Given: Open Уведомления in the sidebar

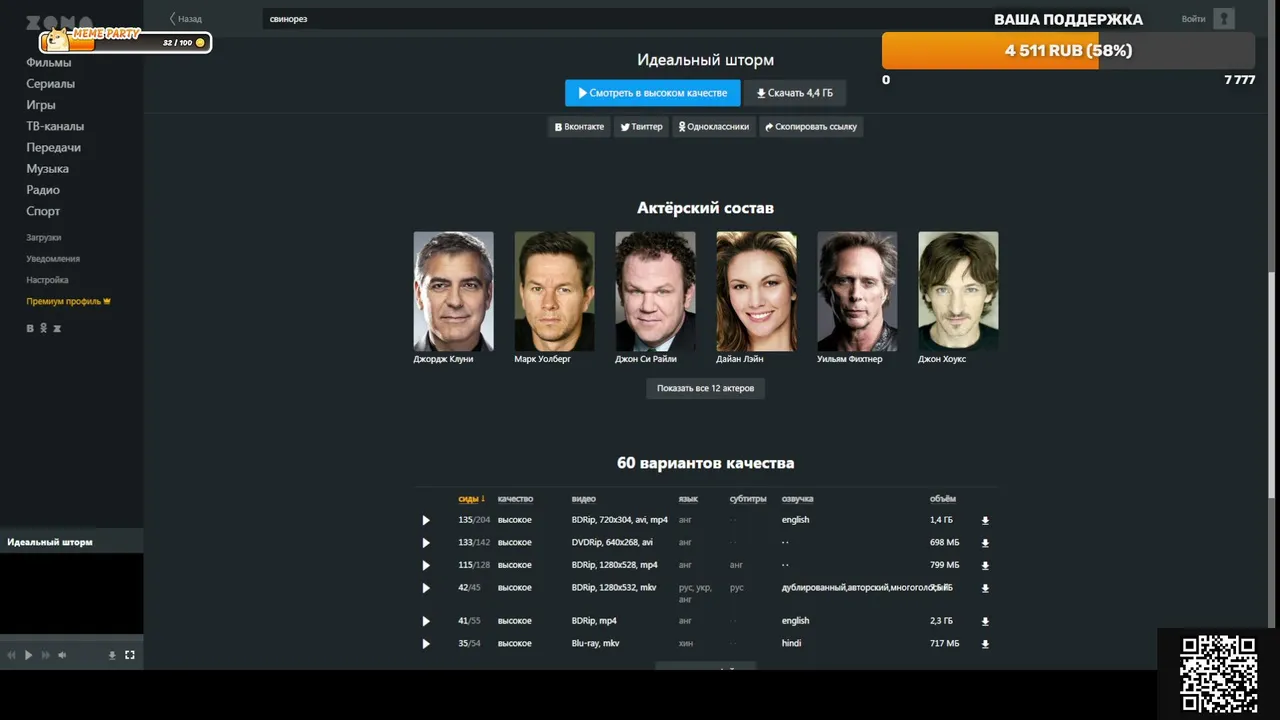Looking at the screenshot, I should click(53, 259).
